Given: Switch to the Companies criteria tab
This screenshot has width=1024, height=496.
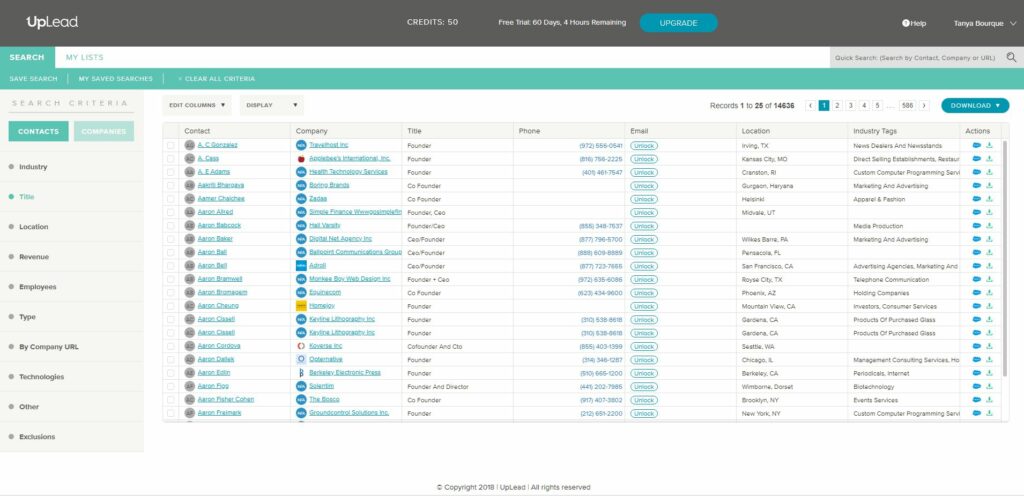Looking at the screenshot, I should 103,131.
